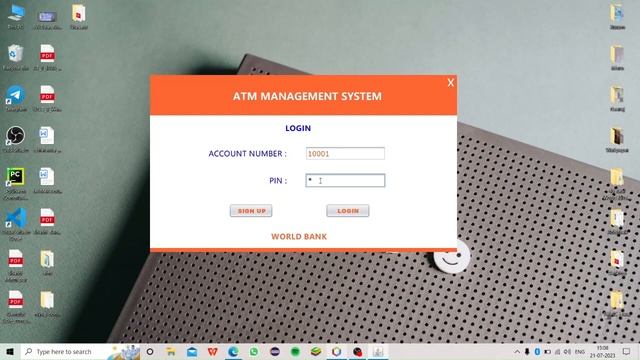Show hidden system tray icons
The image size is (640, 360).
[x=517, y=351]
